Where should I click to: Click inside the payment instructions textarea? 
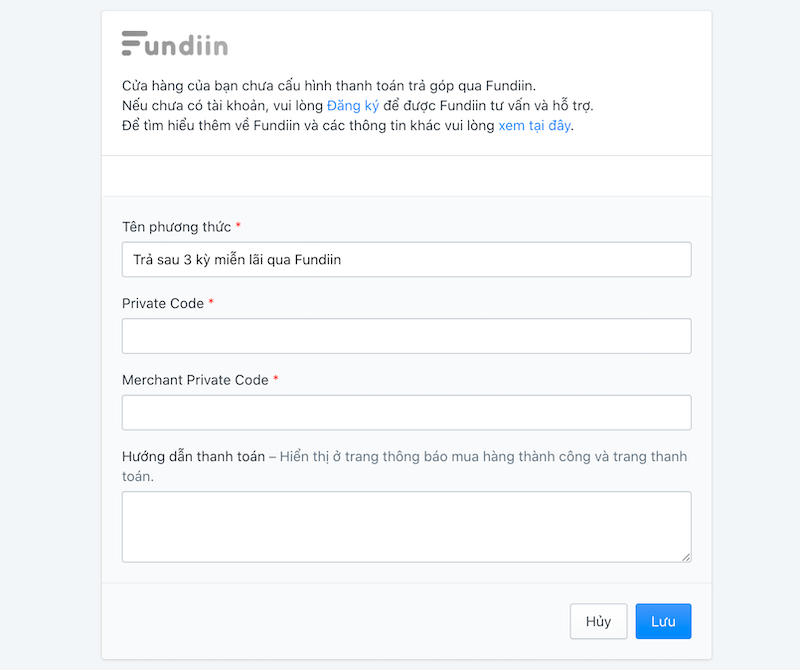(406, 525)
